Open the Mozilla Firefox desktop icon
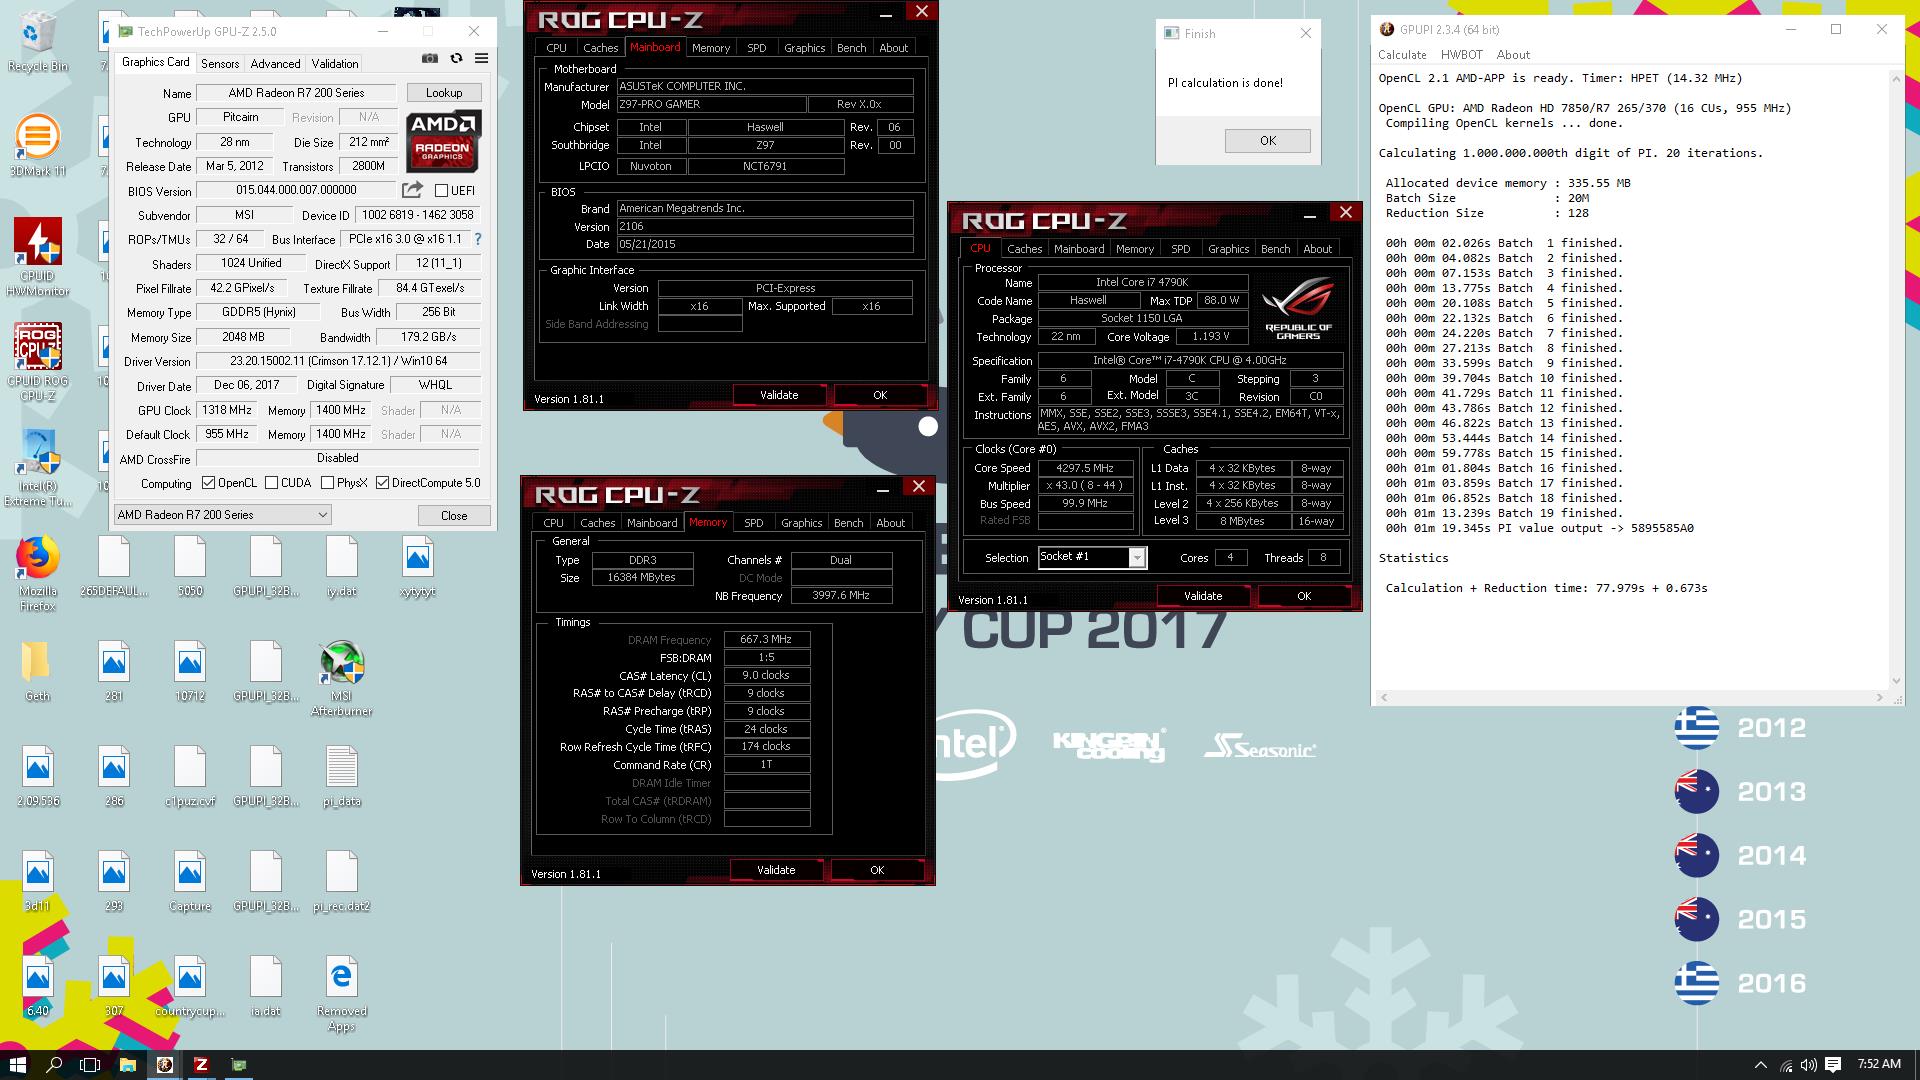Image resolution: width=1920 pixels, height=1080 pixels. 38,574
